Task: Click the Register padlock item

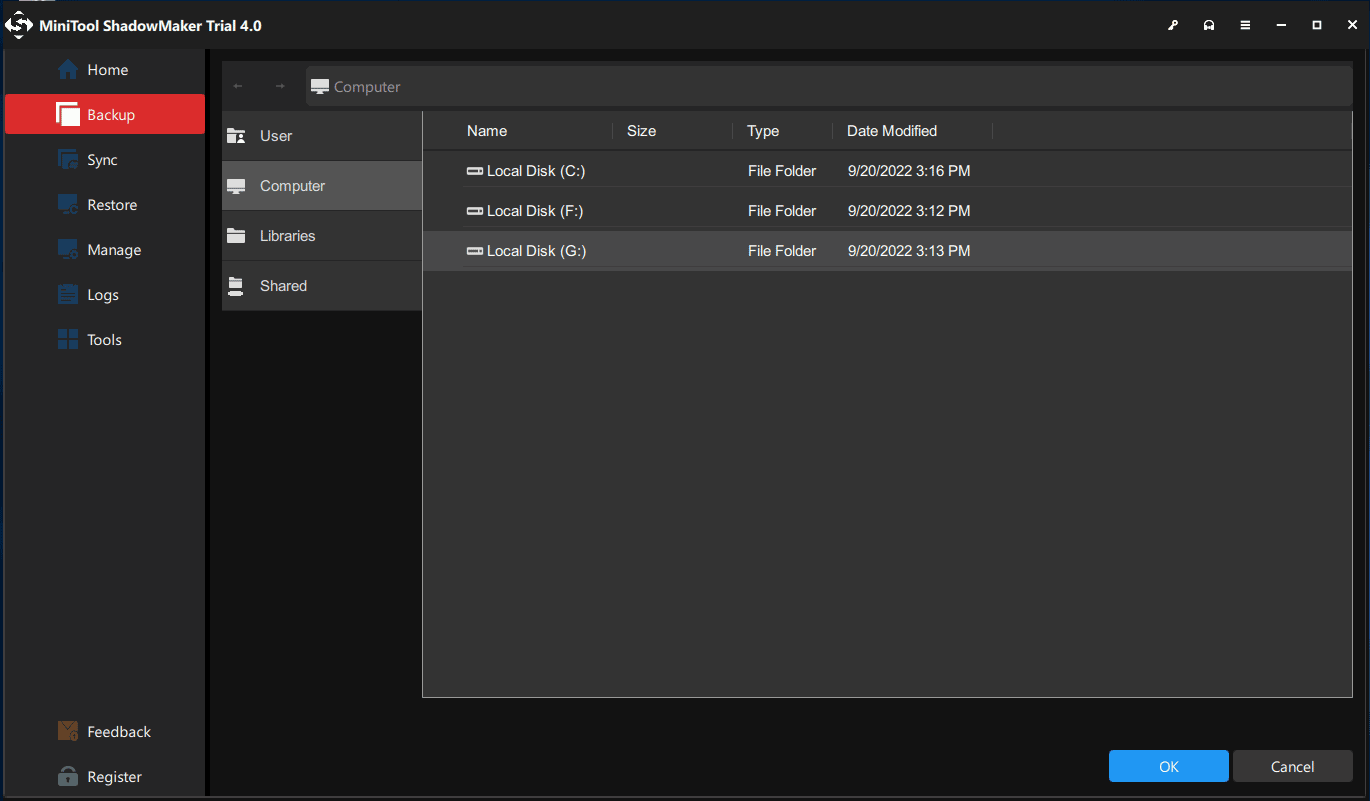Action: click(x=105, y=777)
